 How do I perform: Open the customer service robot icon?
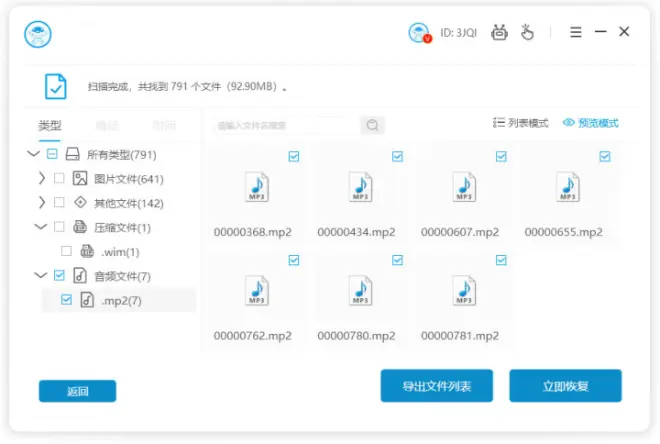point(500,32)
